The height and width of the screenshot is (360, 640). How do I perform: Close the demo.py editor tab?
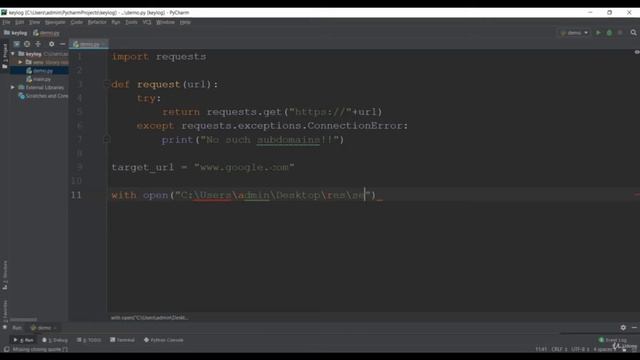coord(104,44)
